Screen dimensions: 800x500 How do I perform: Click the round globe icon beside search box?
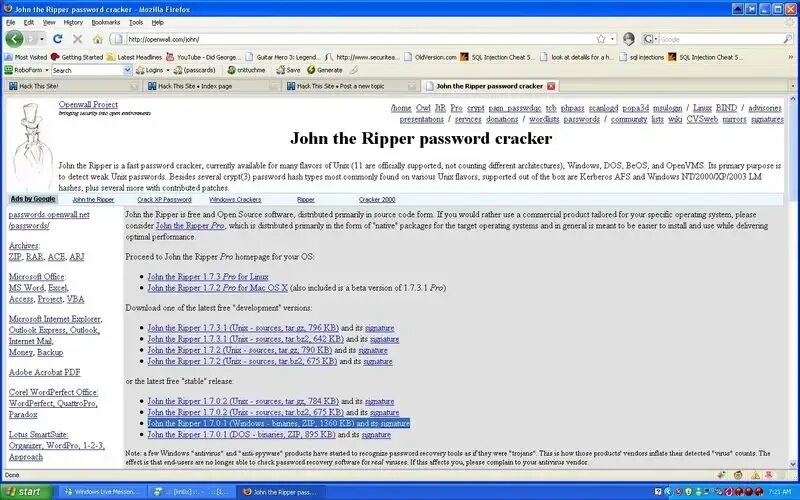click(x=629, y=39)
